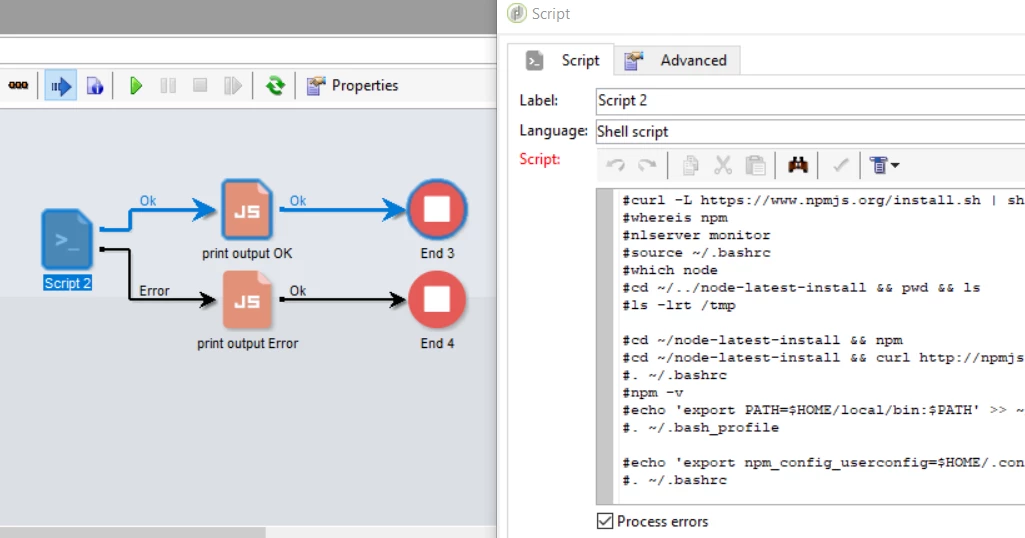
Task: Open the Language field showing Shell script
Action: tap(811, 131)
